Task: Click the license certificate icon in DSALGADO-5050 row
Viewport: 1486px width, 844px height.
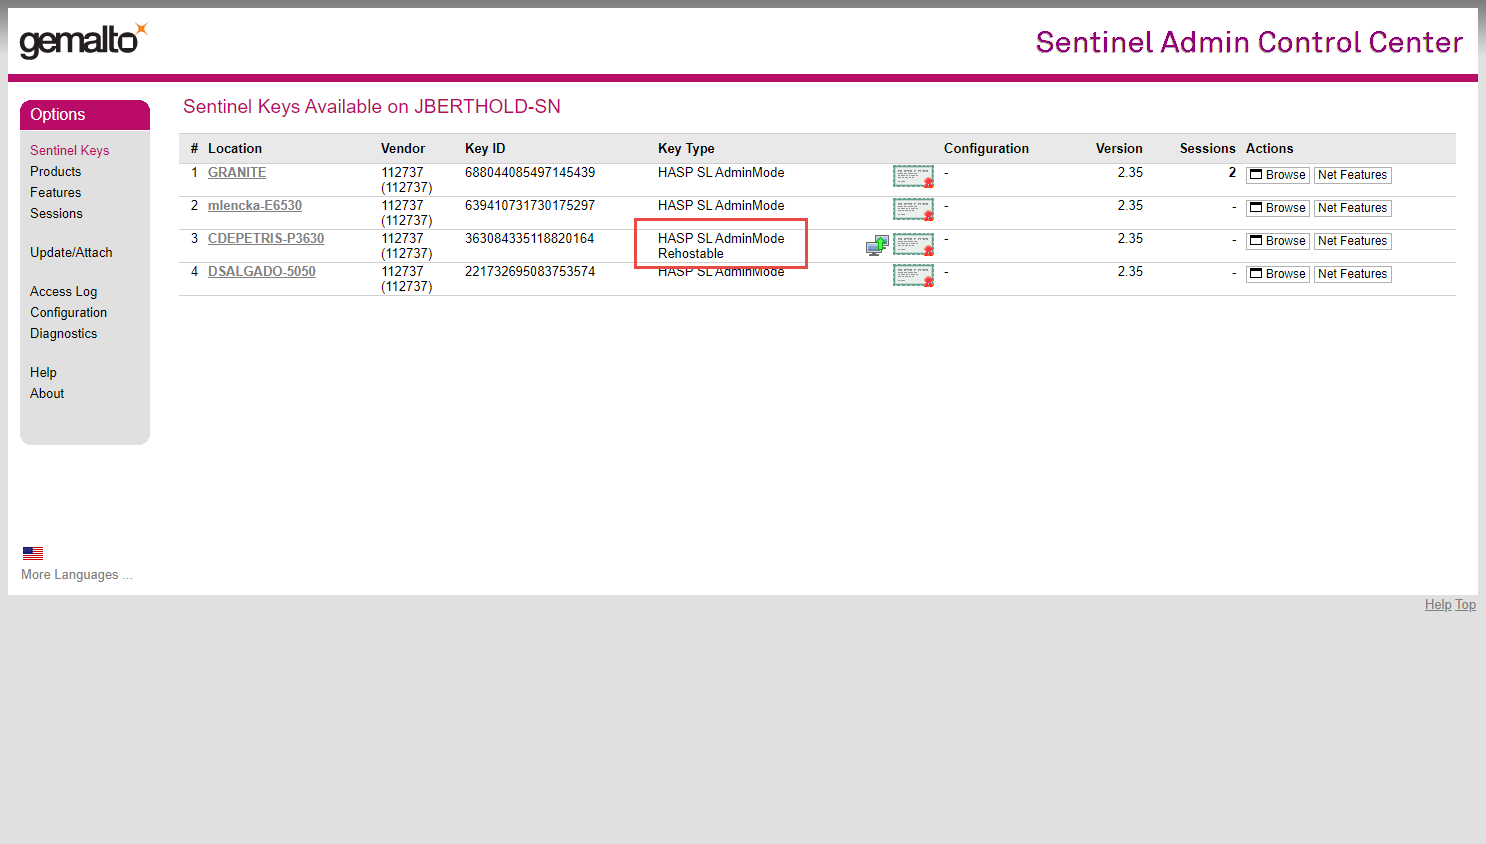Action: click(x=913, y=276)
